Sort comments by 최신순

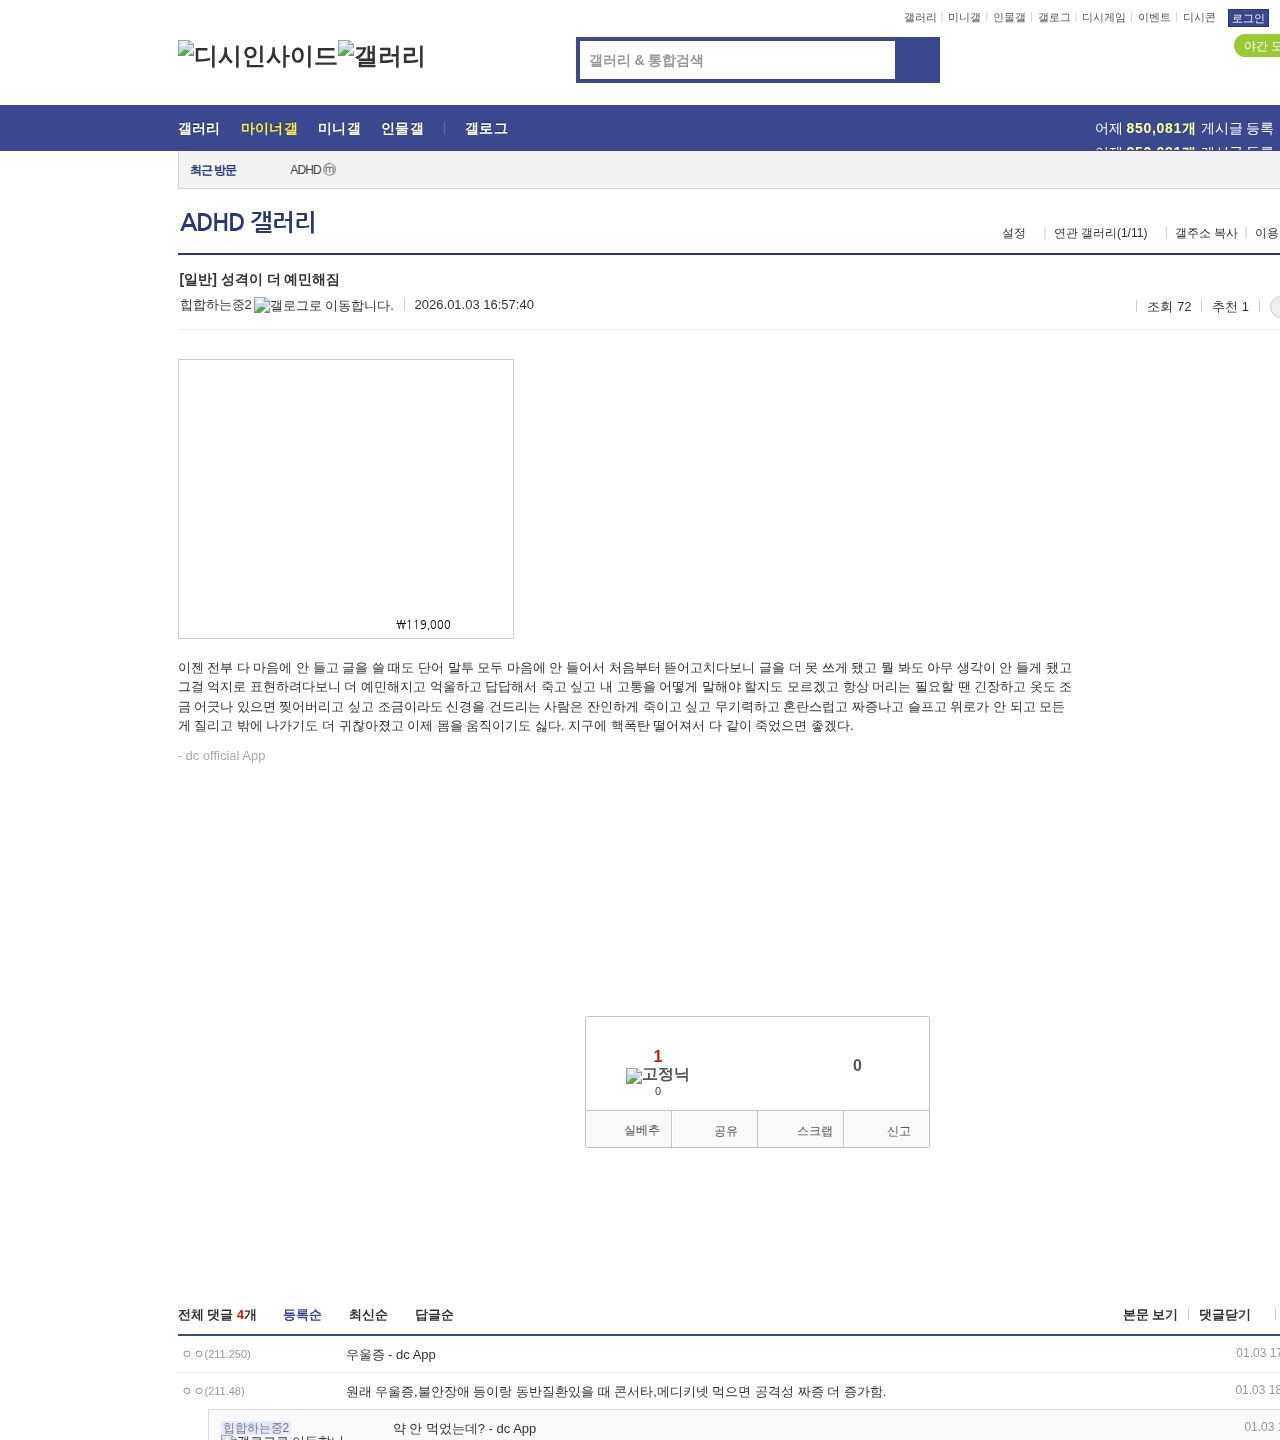point(368,1315)
